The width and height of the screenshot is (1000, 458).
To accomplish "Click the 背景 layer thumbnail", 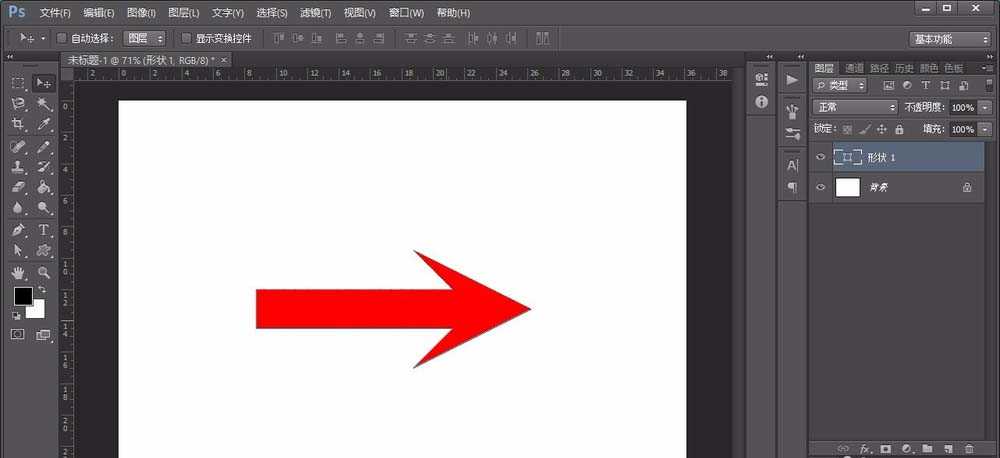I will (848, 188).
